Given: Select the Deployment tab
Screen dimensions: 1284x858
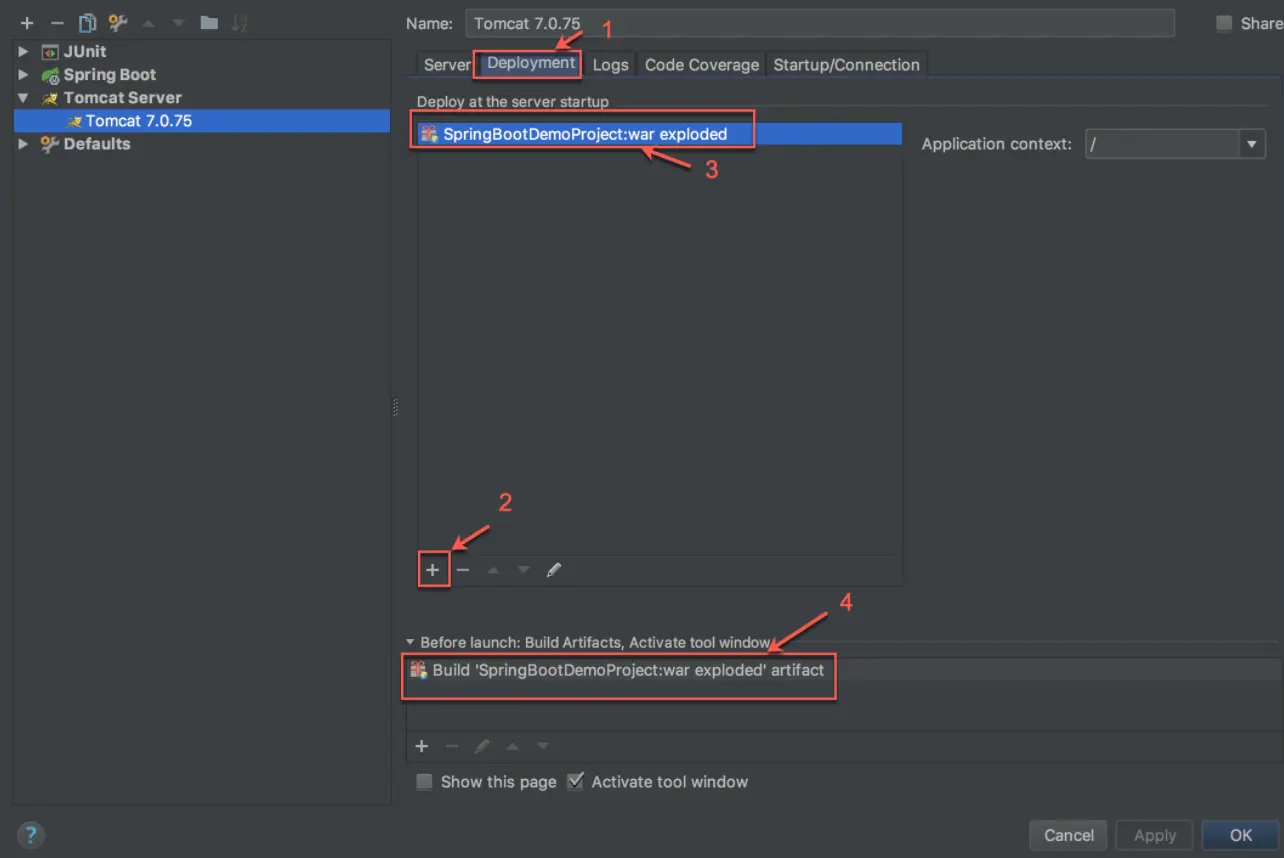Looking at the screenshot, I should tap(531, 63).
